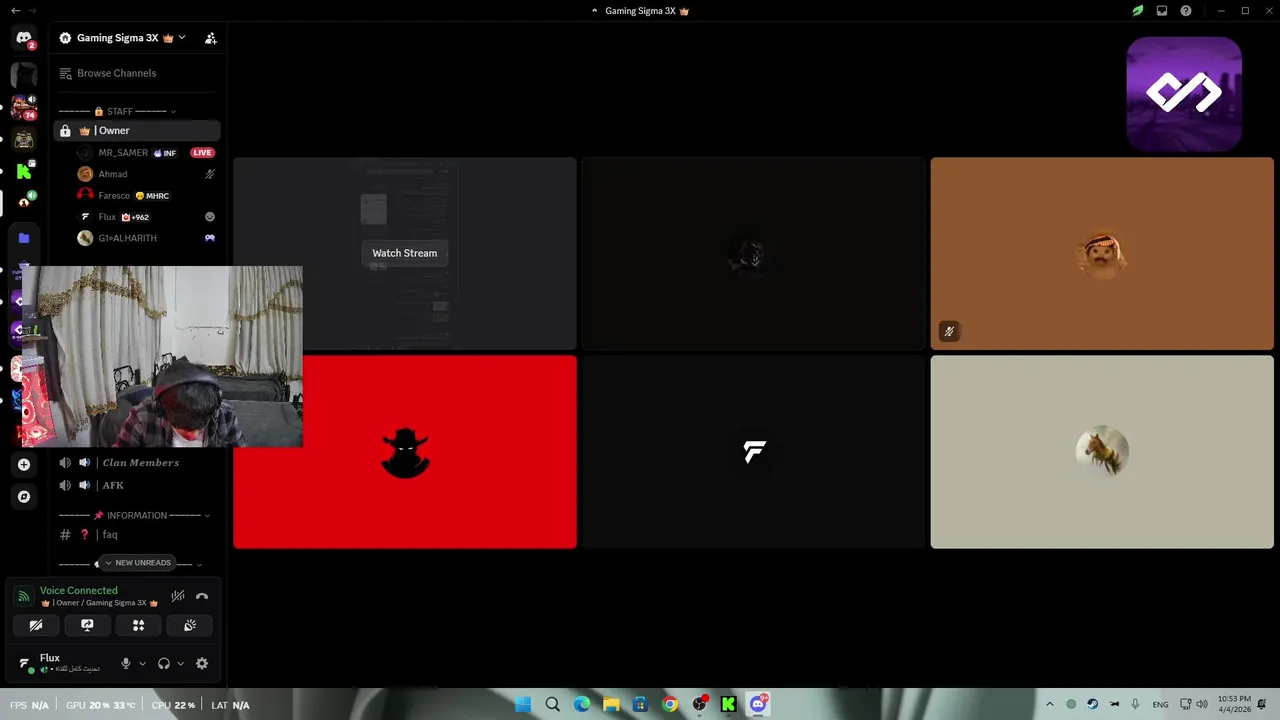Click the green leaf icon in title bar

coord(1137,11)
